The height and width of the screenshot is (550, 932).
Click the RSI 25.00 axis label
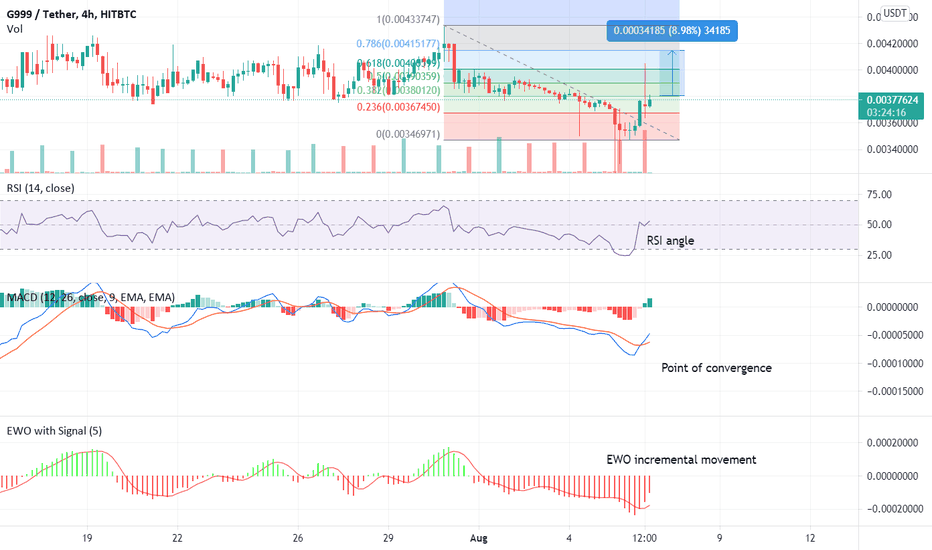point(879,255)
